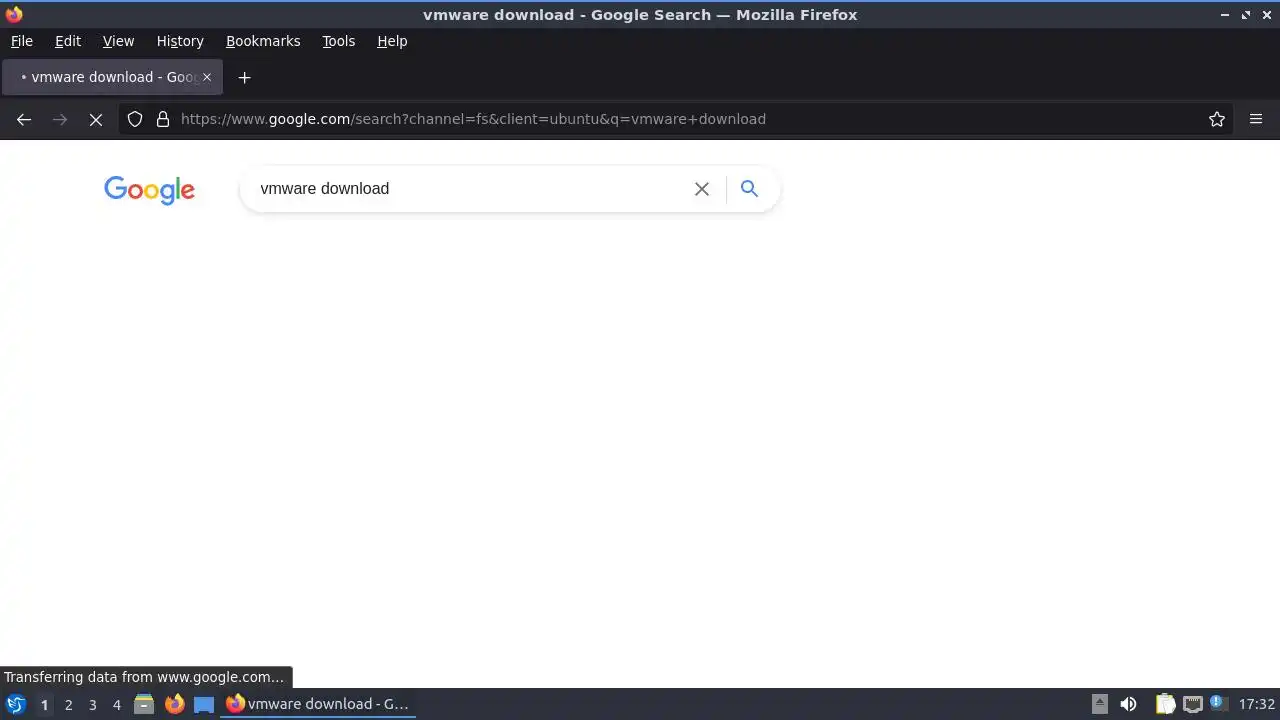Select Firefox window in taskbar
This screenshot has height=720, width=1280.
click(x=318, y=704)
